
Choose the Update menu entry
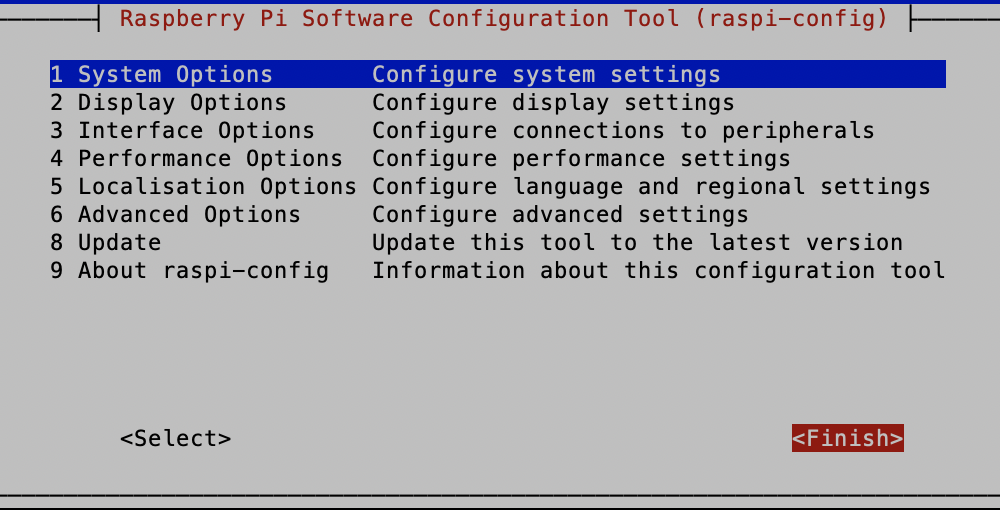point(119,243)
